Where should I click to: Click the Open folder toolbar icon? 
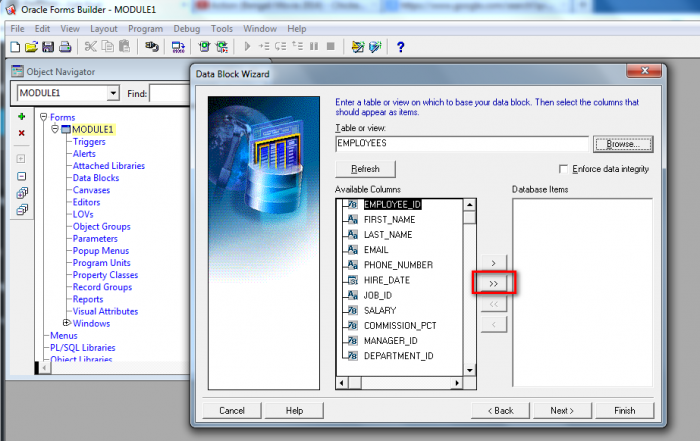click(x=32, y=47)
